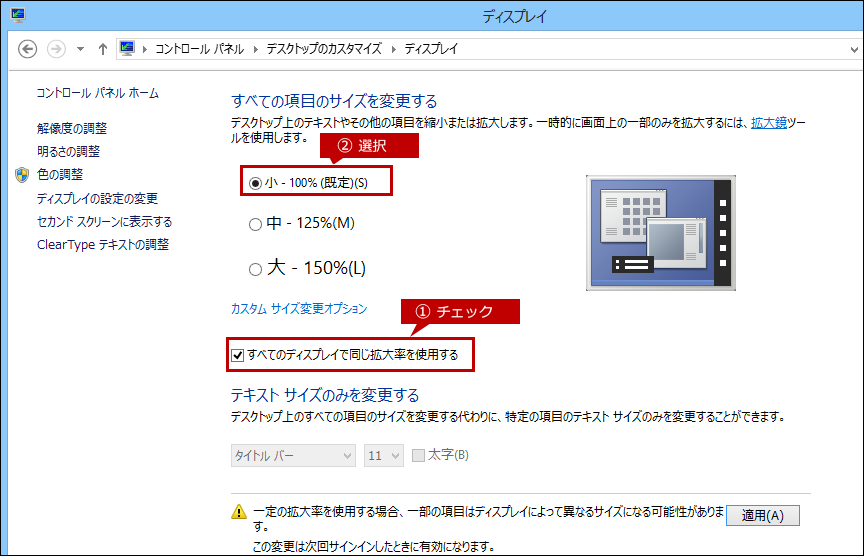Open the font size 11 dropdown

tap(384, 456)
